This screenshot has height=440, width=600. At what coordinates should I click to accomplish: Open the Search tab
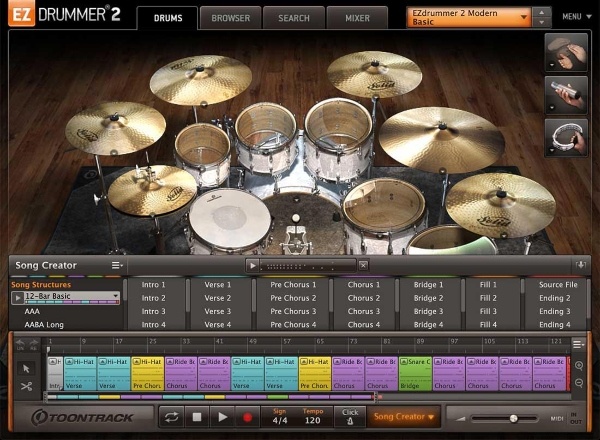point(293,18)
